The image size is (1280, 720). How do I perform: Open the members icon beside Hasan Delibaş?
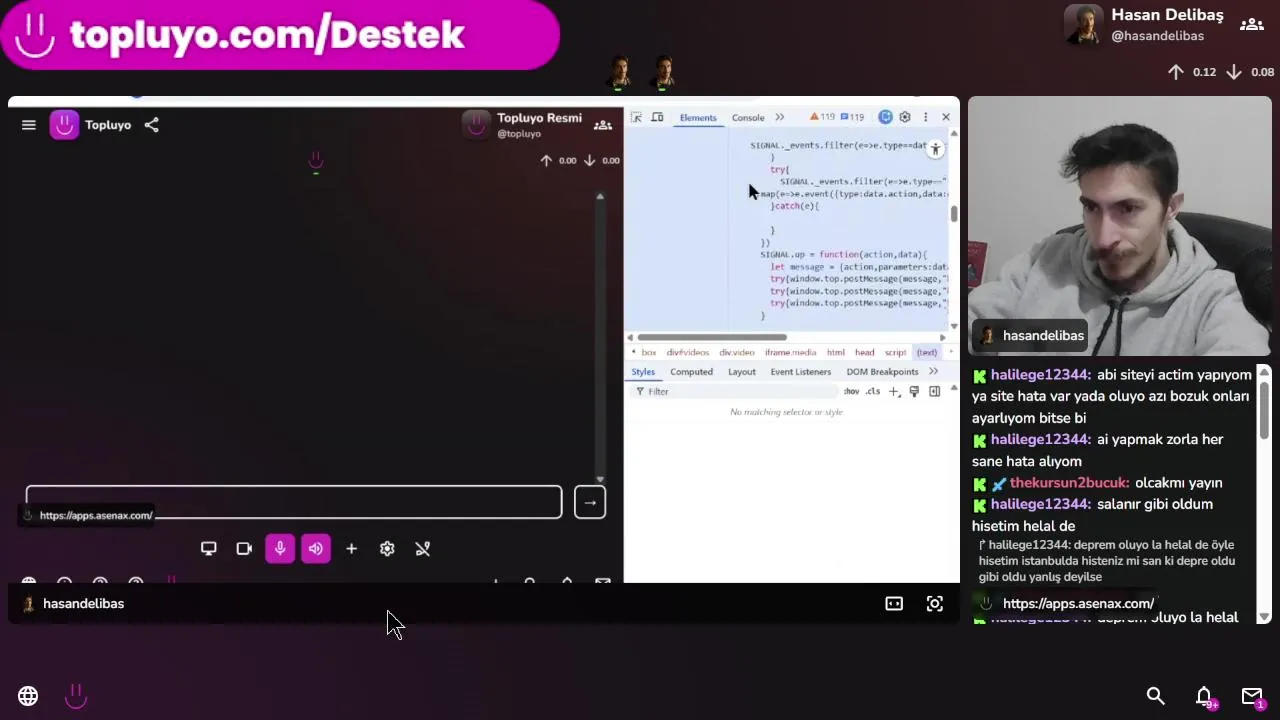coord(1251,25)
